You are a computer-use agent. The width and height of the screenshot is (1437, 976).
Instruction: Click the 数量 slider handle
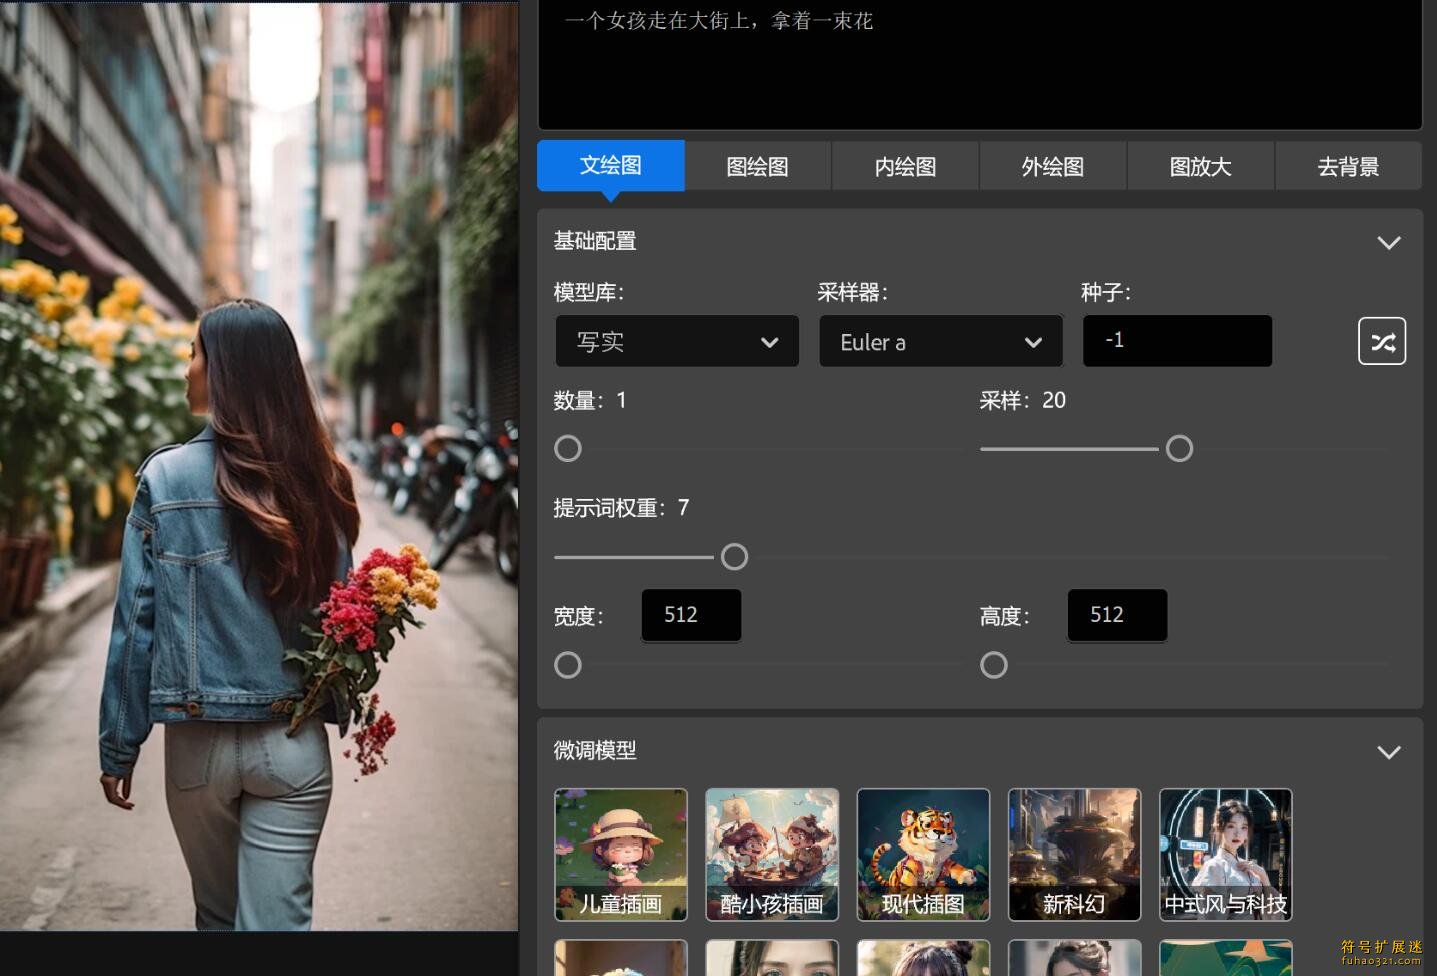click(568, 449)
